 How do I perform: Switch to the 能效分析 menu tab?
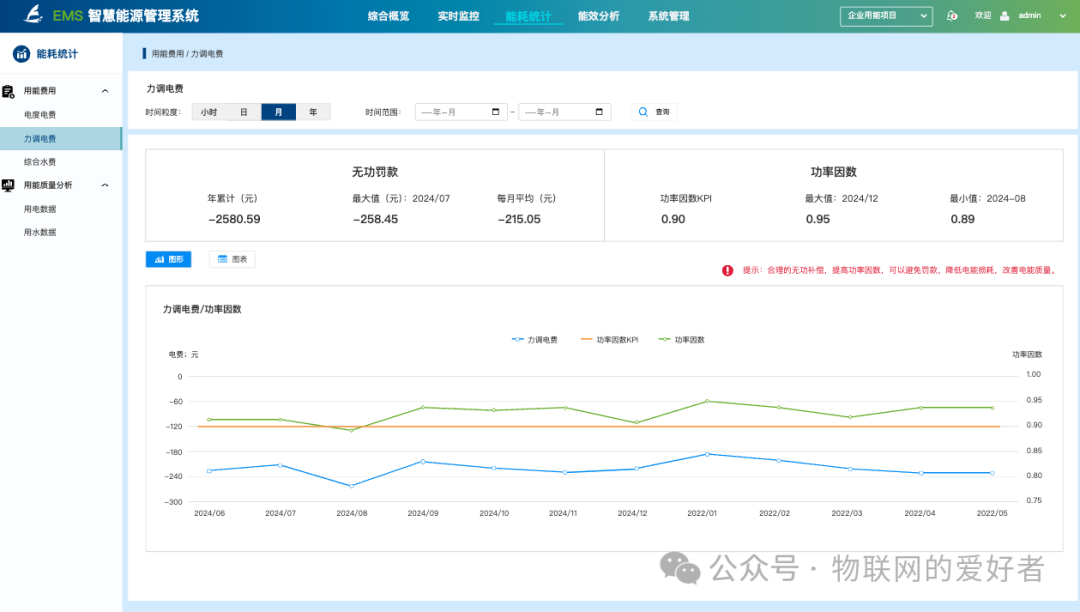pyautogui.click(x=598, y=15)
